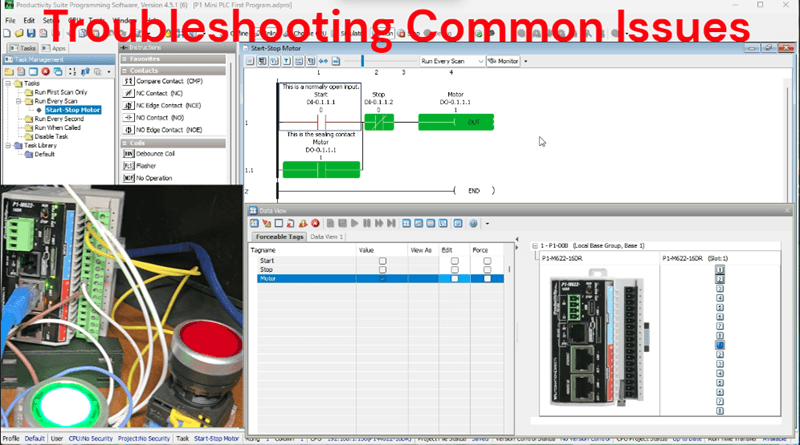
Task: Select the NO Edge Contact (NOE) icon
Action: (129, 130)
